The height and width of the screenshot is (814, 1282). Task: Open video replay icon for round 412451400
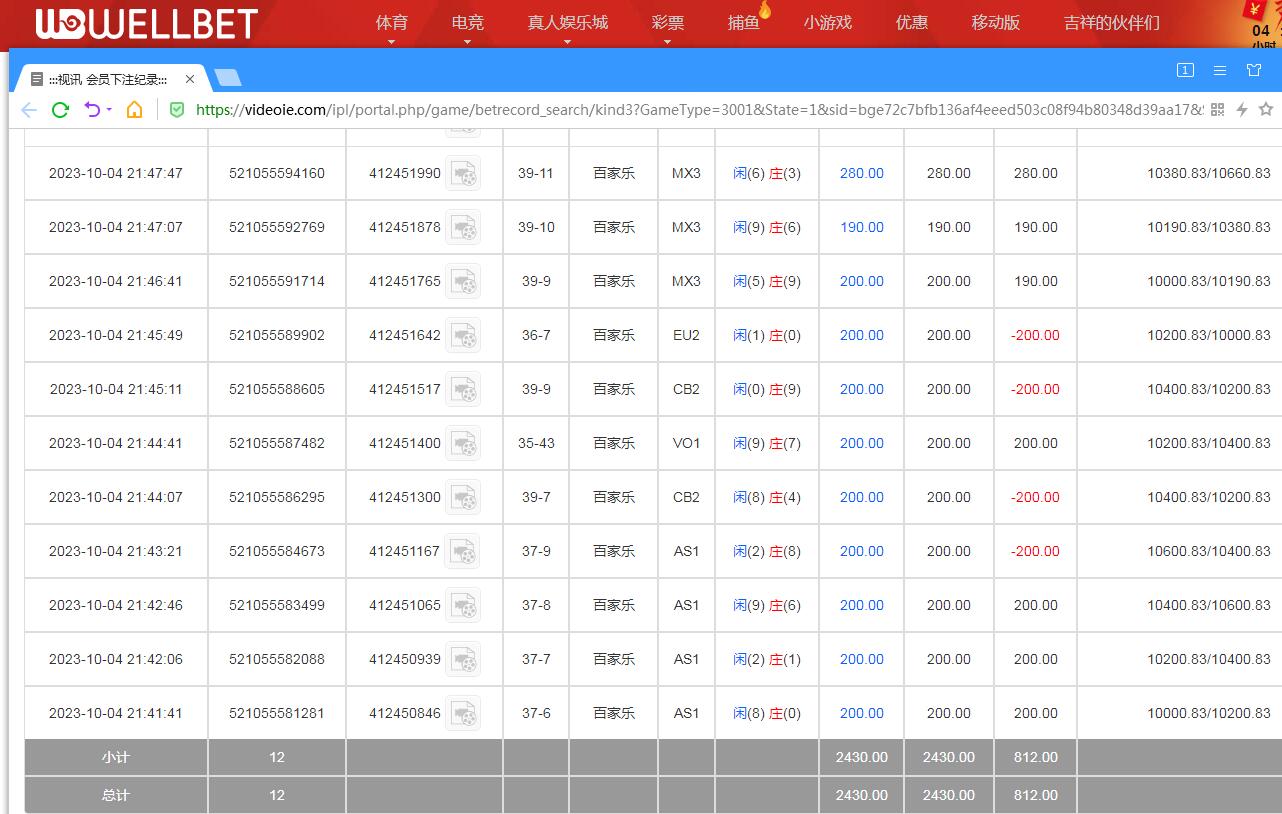coord(463,443)
